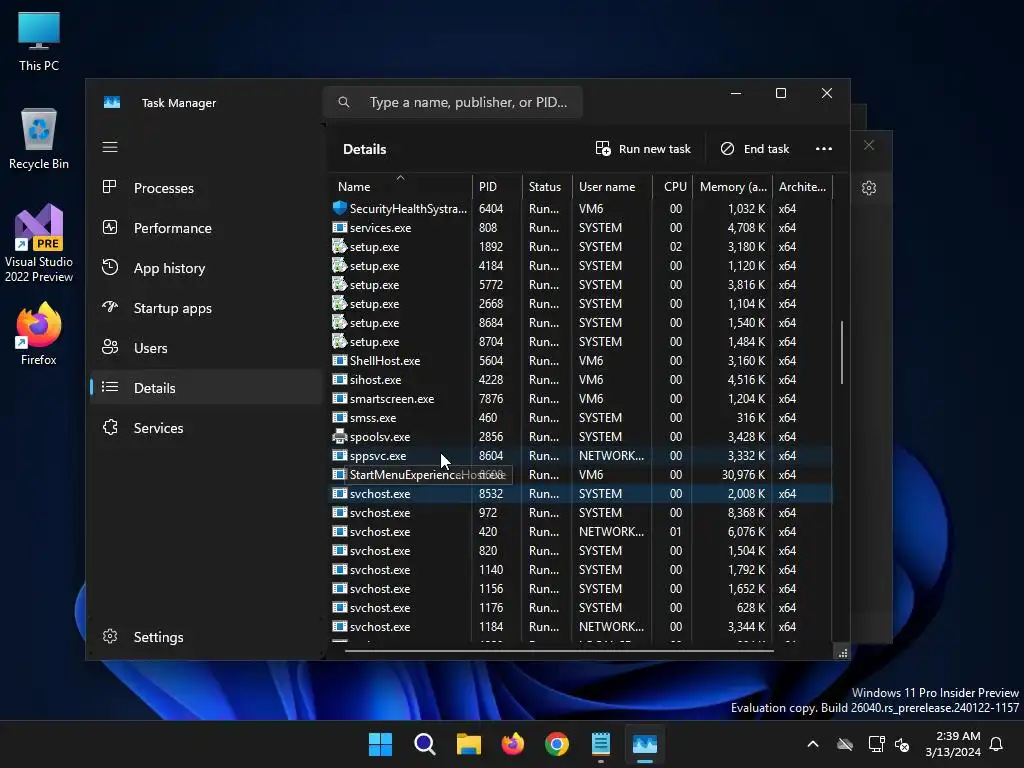Open Task Manager Settings
This screenshot has height=768, width=1024.
(206, 637)
